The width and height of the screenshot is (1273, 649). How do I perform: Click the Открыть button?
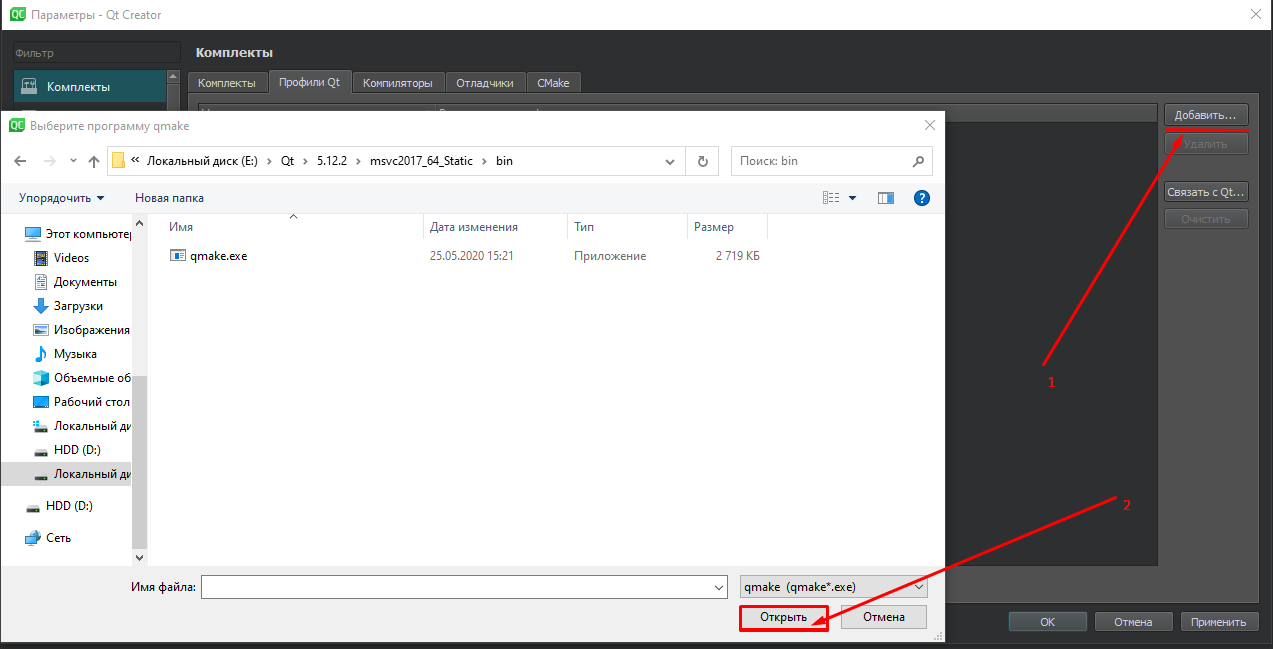point(783,617)
